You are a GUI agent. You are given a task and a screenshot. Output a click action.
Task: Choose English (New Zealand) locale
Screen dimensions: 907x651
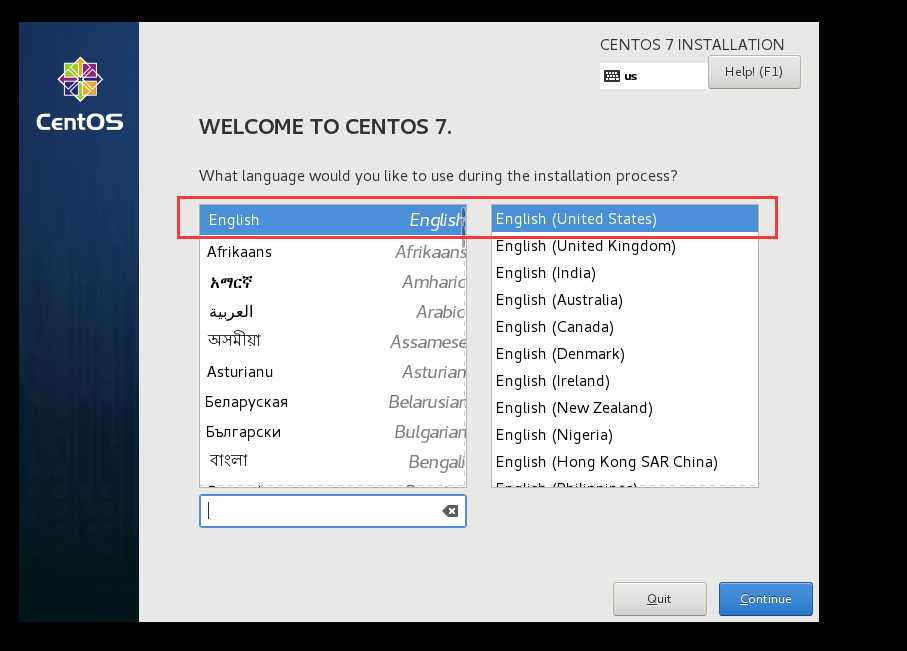coord(625,408)
